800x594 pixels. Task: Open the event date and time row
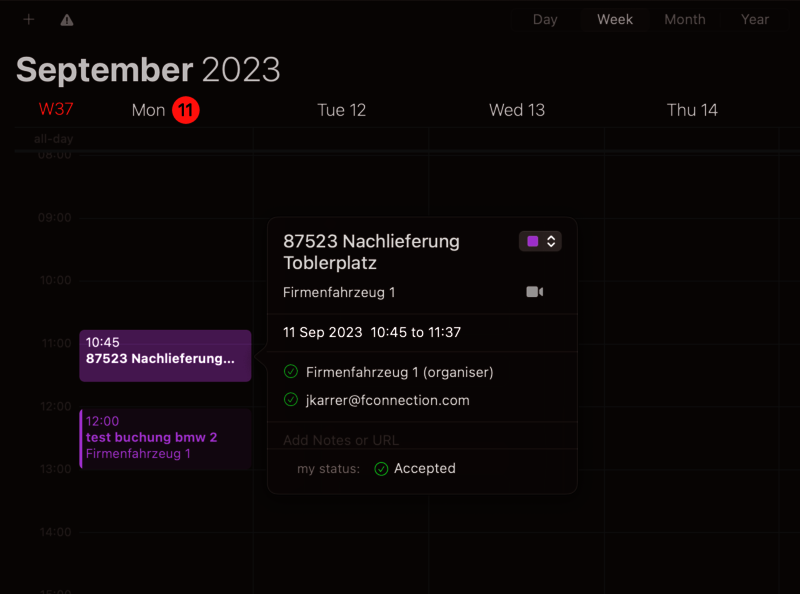(372, 332)
